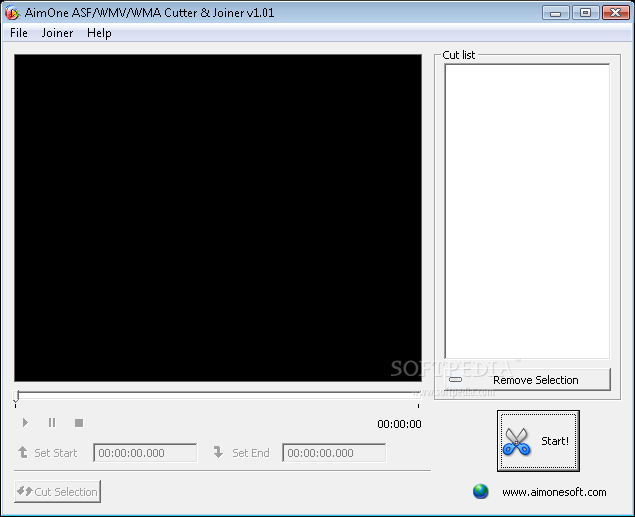Click the seek slider thumb
This screenshot has width=635, height=517.
[x=16, y=396]
